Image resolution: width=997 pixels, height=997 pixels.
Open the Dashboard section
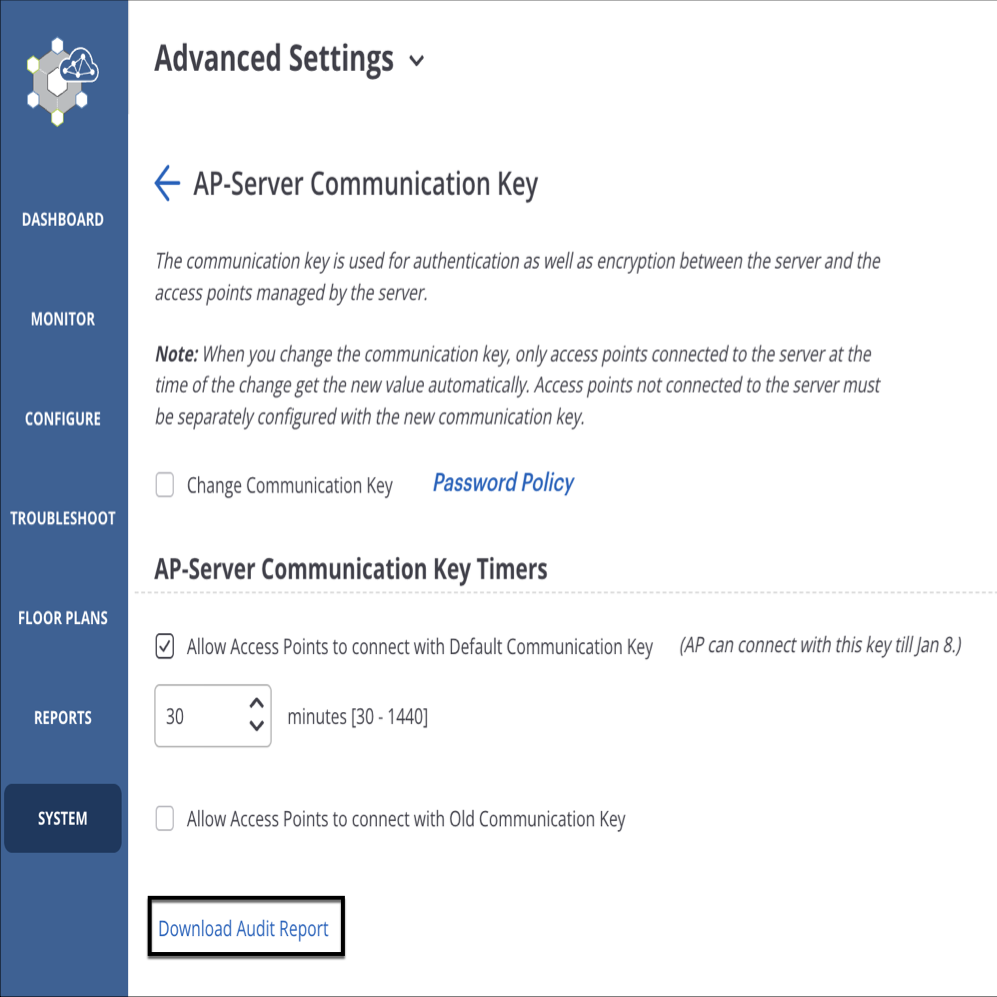[x=63, y=219]
